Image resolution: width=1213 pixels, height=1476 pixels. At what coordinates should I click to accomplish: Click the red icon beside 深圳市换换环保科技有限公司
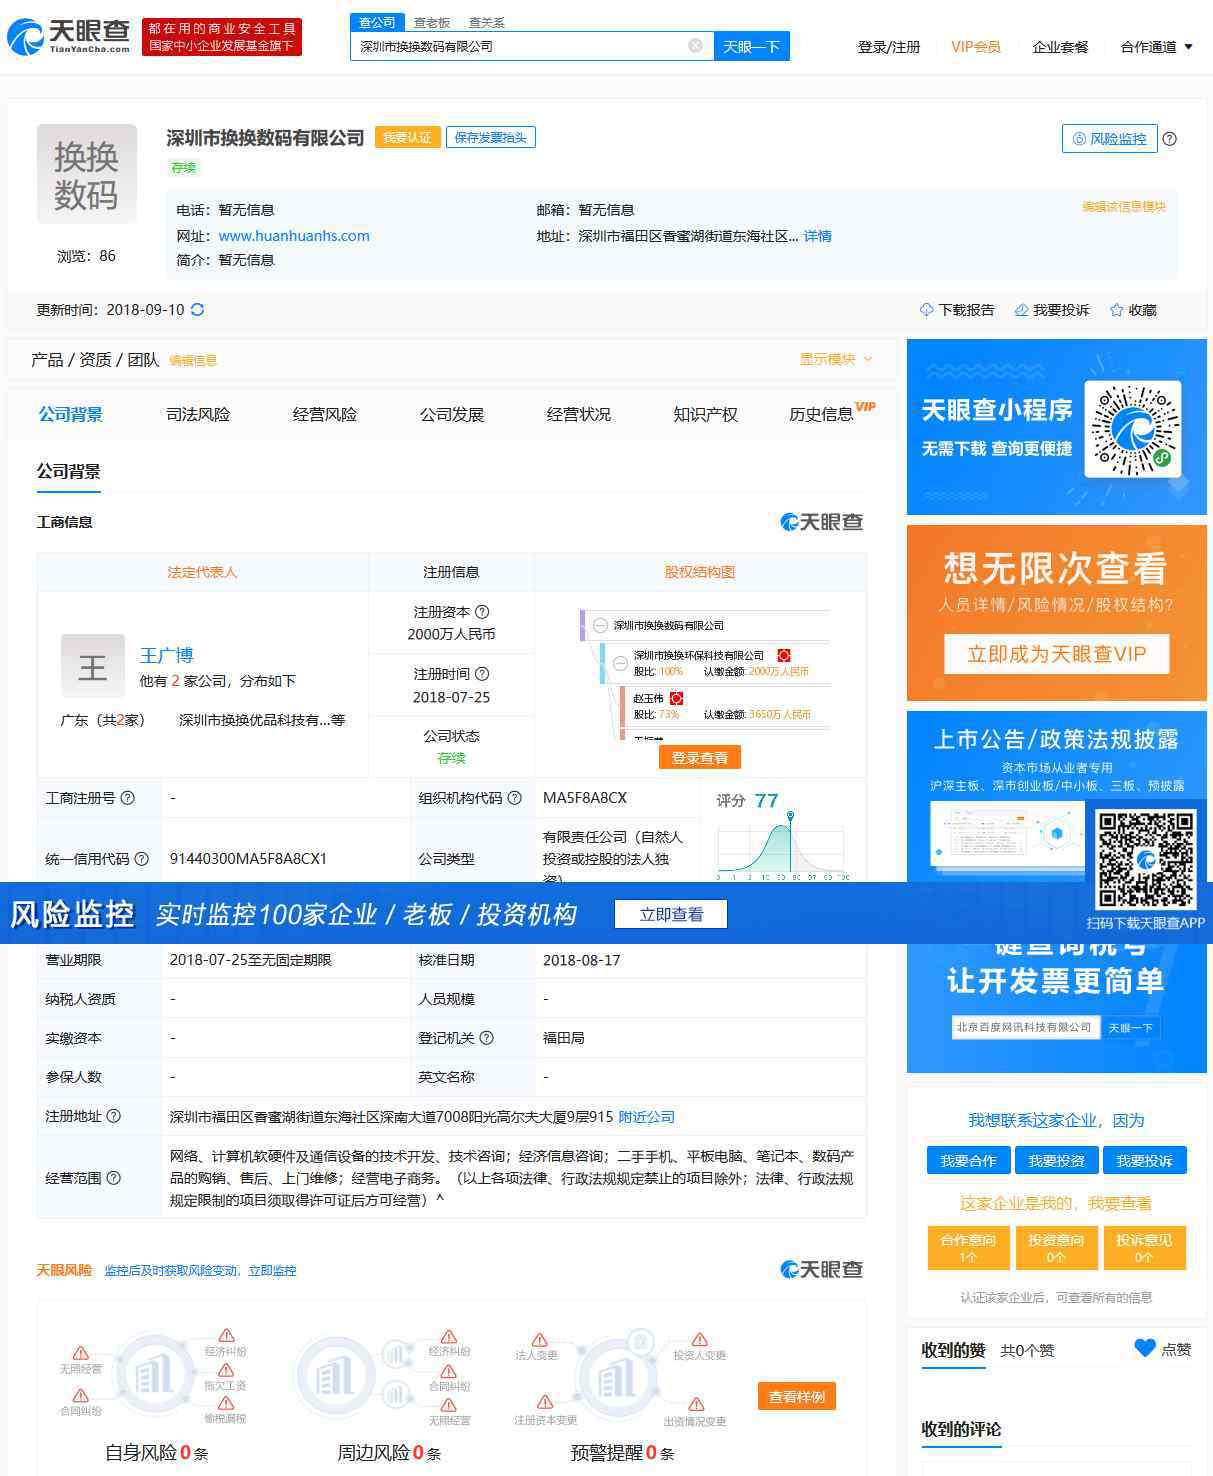(x=784, y=656)
